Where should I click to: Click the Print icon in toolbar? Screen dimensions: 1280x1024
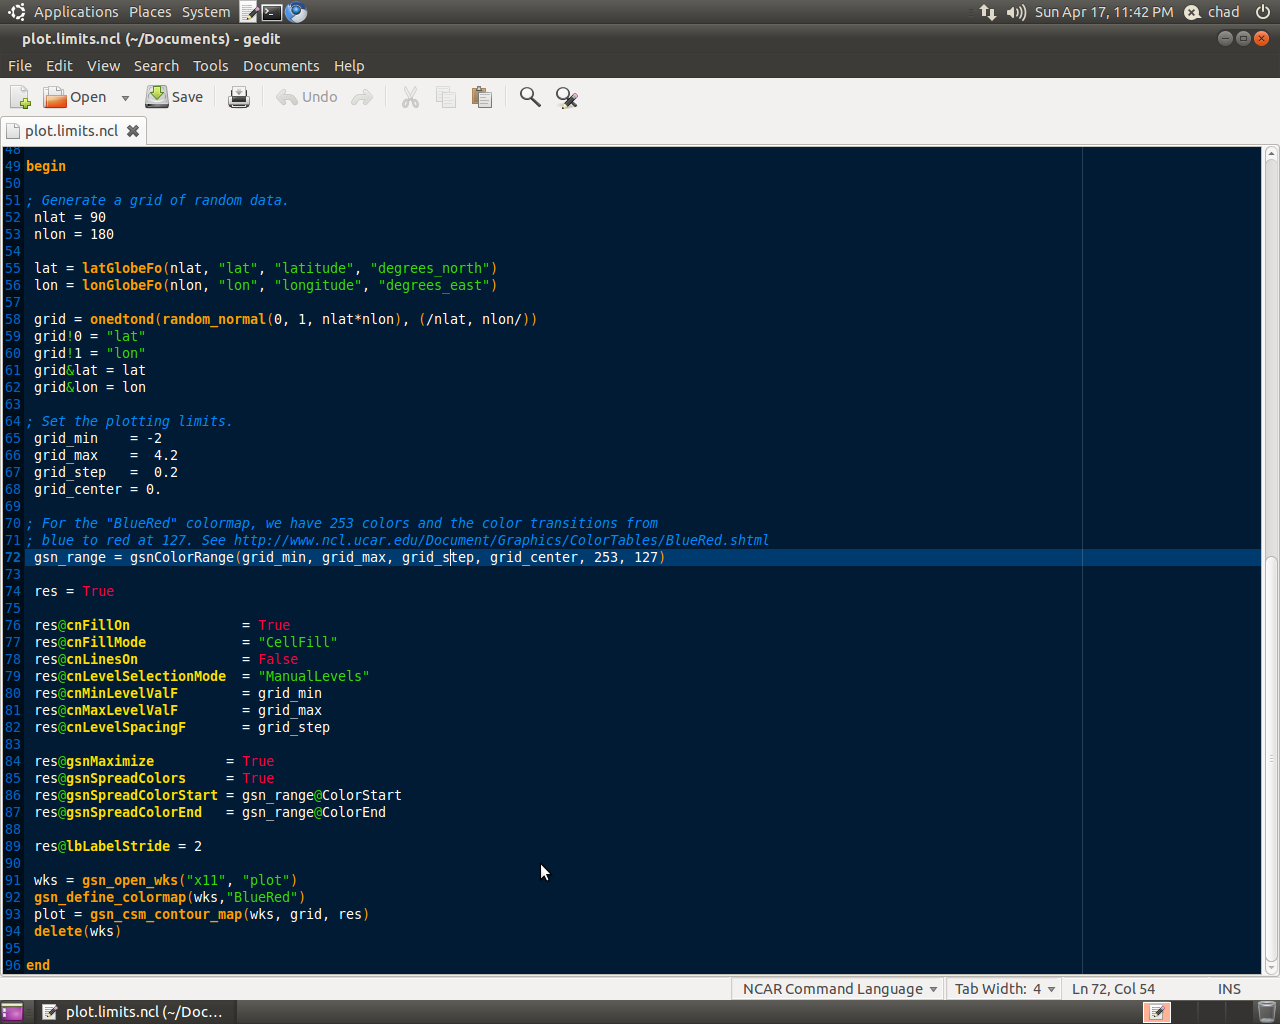239,97
